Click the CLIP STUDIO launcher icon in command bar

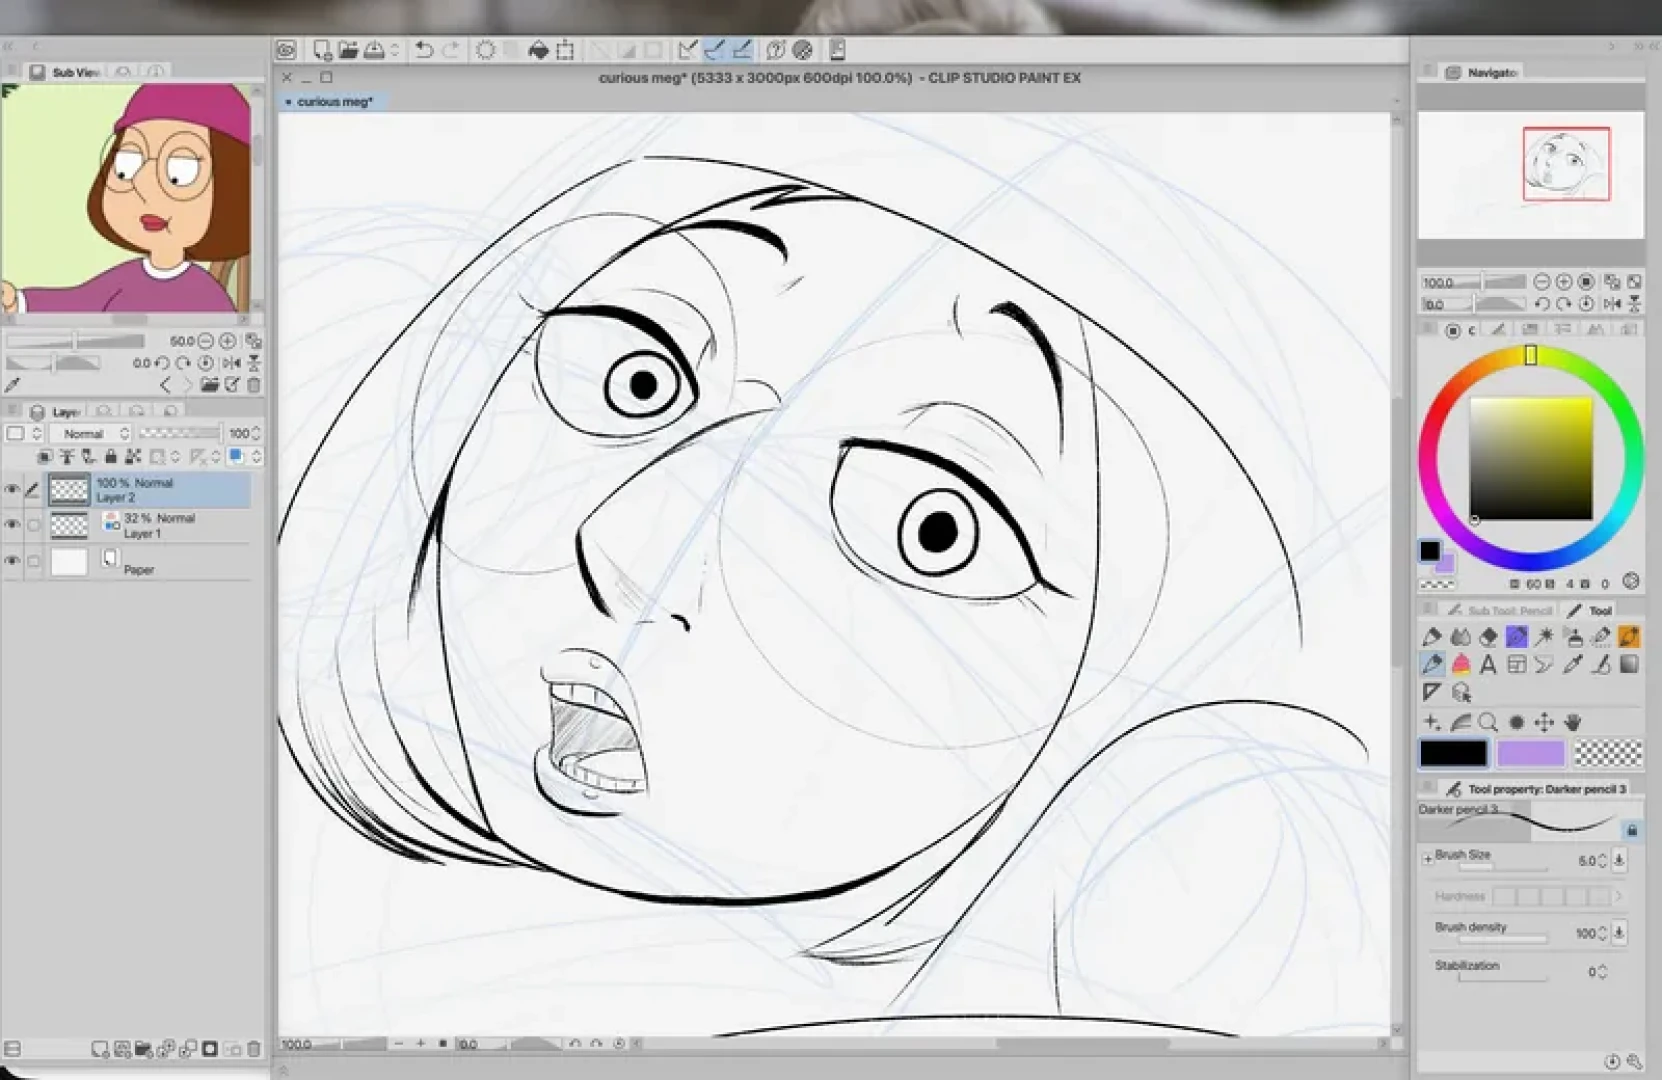pos(287,50)
